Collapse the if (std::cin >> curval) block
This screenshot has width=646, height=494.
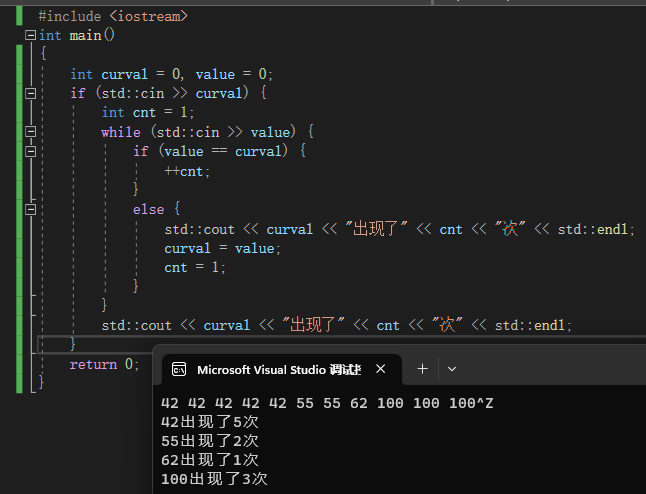30,93
